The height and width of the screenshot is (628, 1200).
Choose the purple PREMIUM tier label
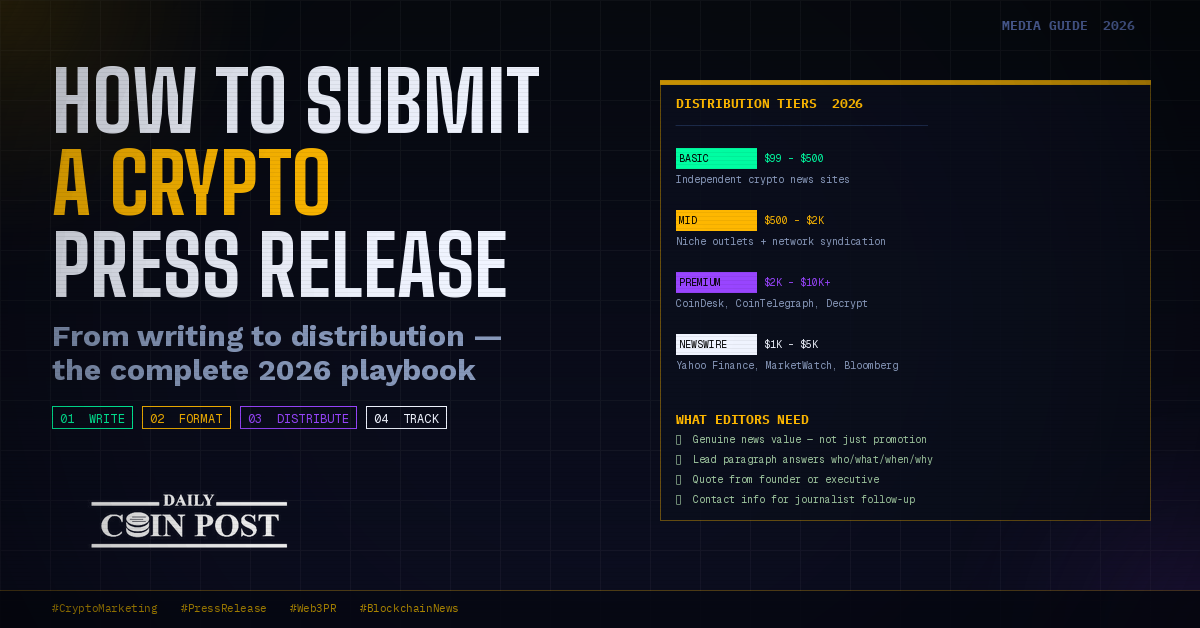(716, 282)
